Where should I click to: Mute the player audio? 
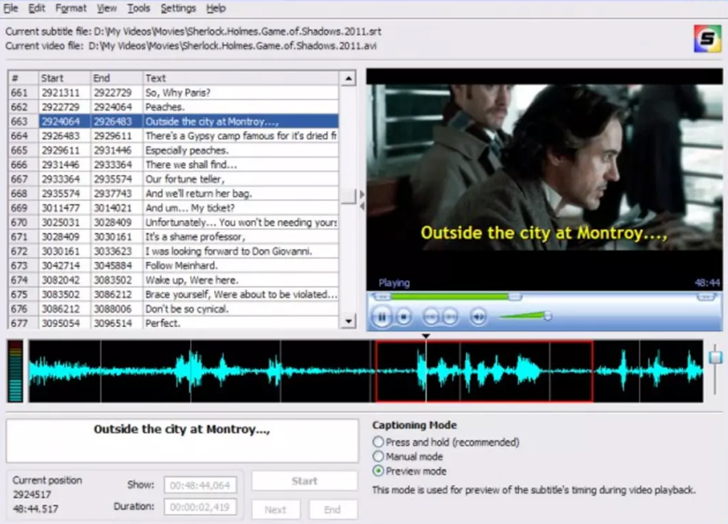pos(478,317)
